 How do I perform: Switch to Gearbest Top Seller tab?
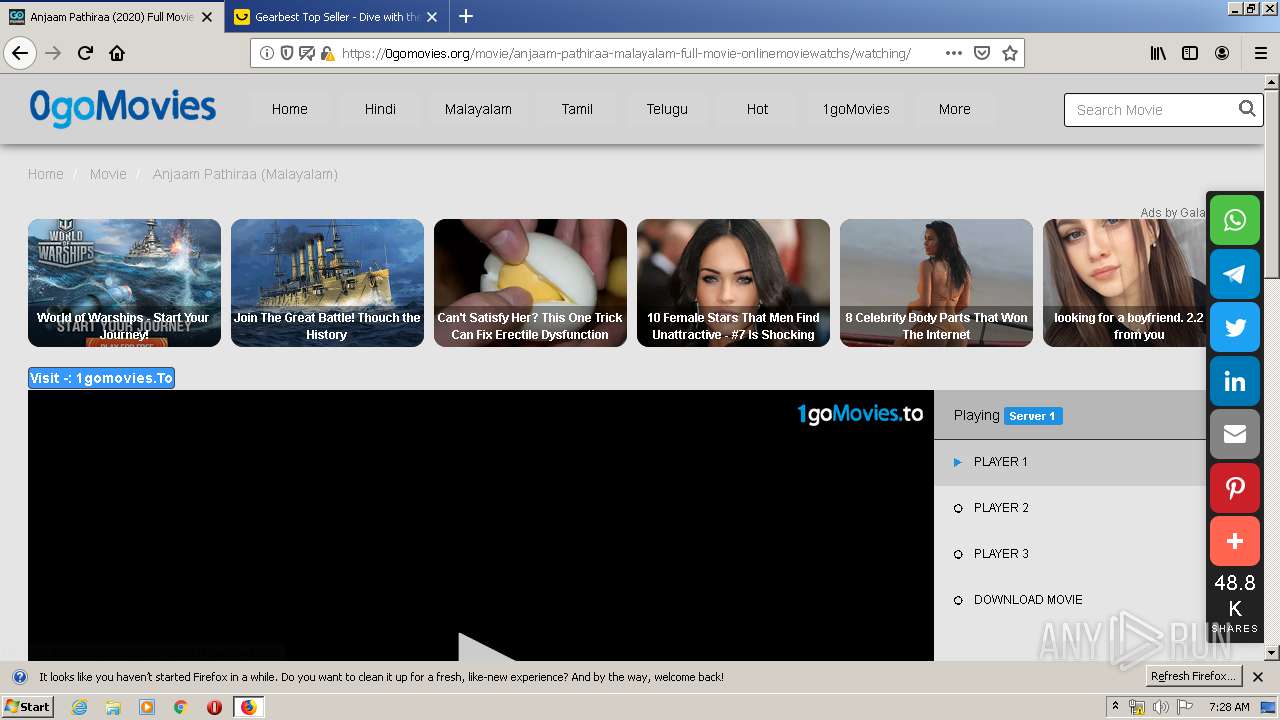point(335,17)
